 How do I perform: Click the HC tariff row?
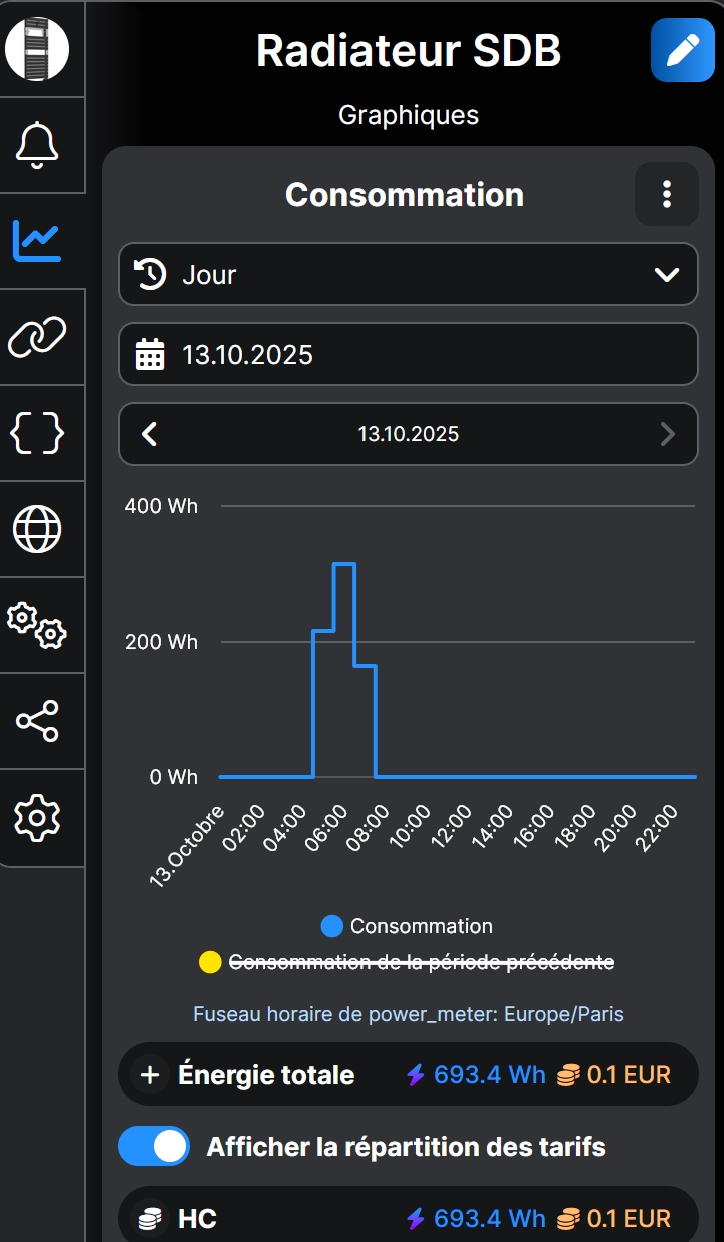(408, 1218)
